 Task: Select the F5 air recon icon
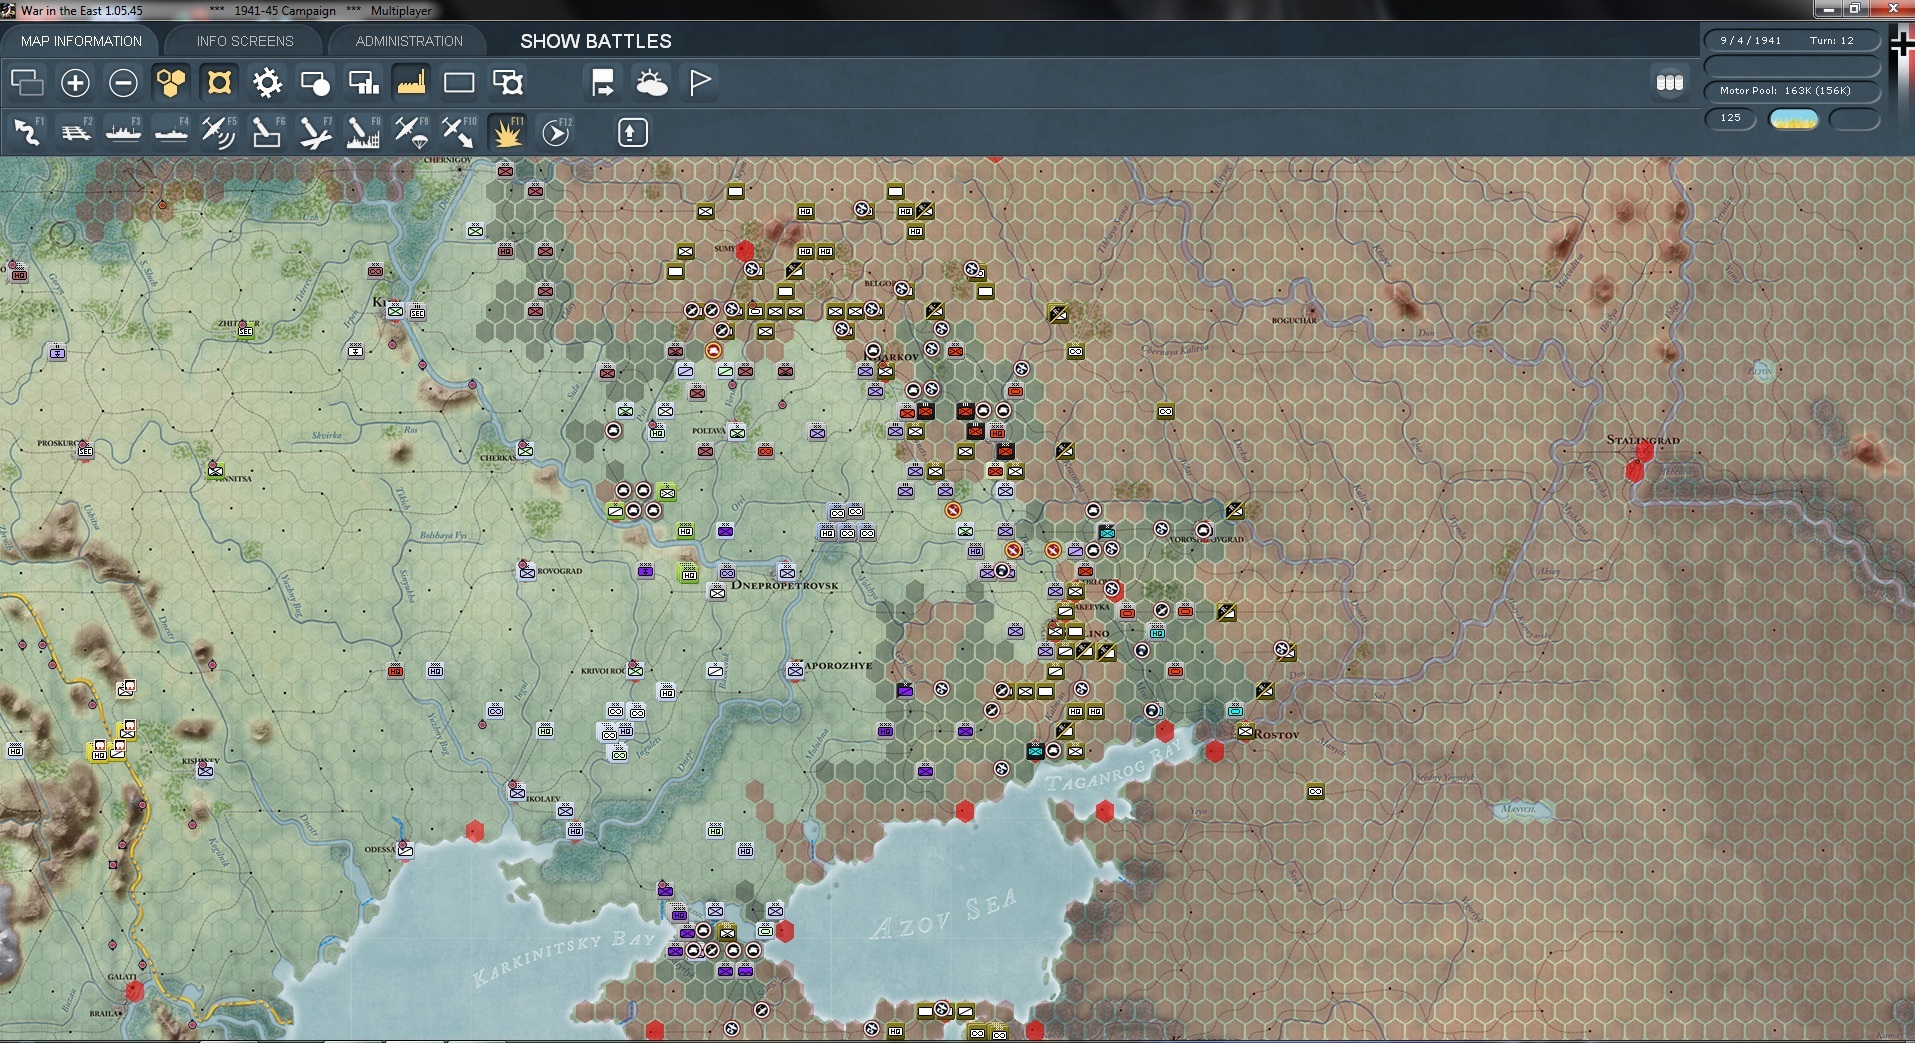coord(219,132)
